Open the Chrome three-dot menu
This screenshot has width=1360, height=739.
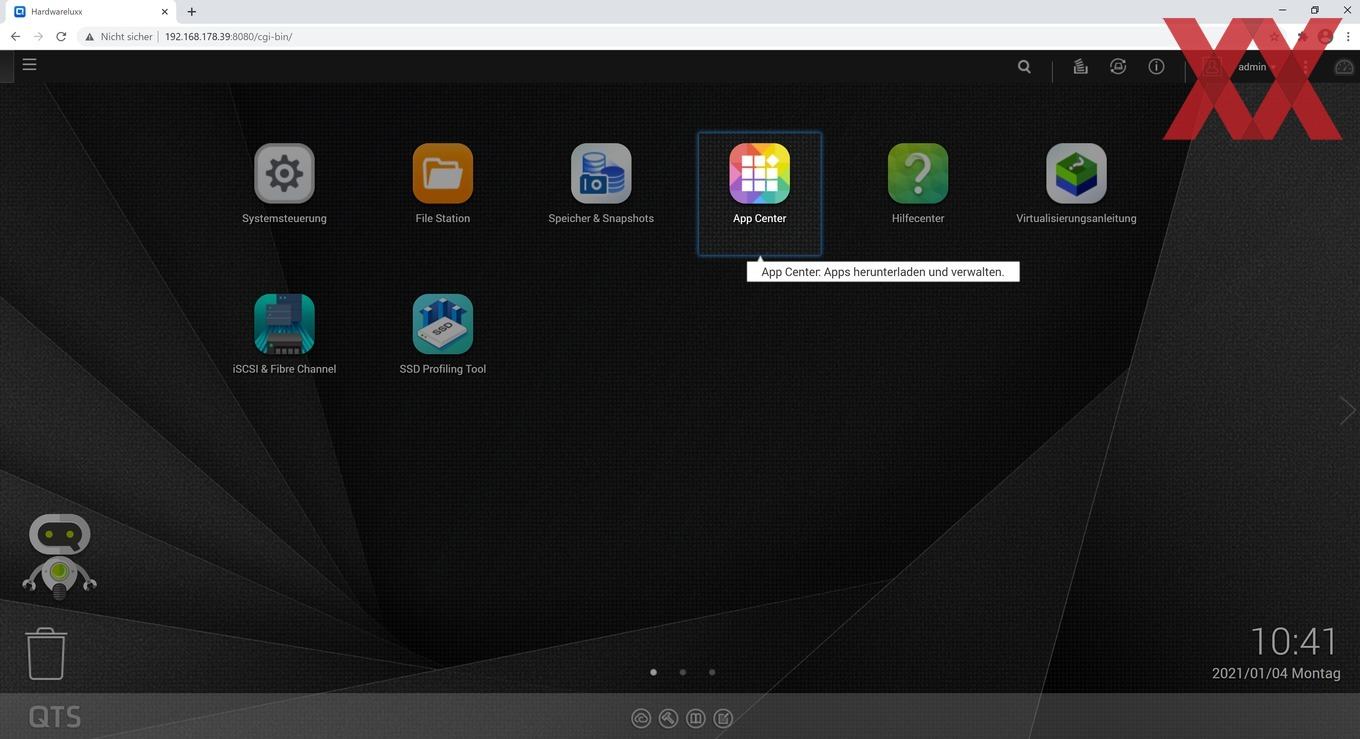point(1348,36)
